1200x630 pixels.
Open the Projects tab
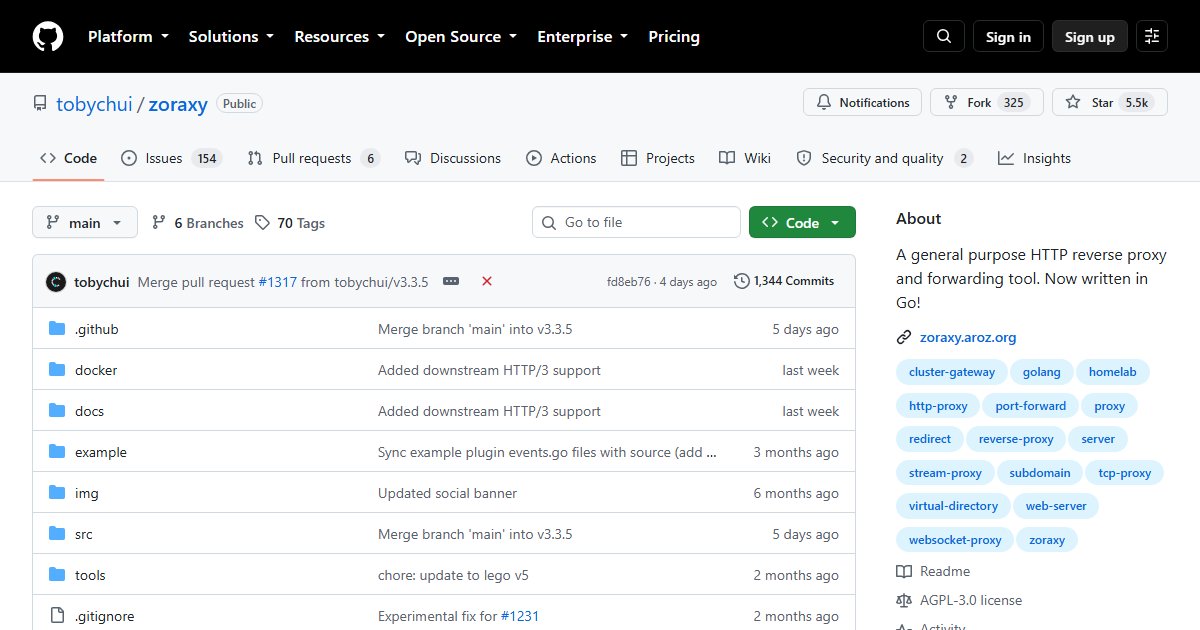coord(658,158)
